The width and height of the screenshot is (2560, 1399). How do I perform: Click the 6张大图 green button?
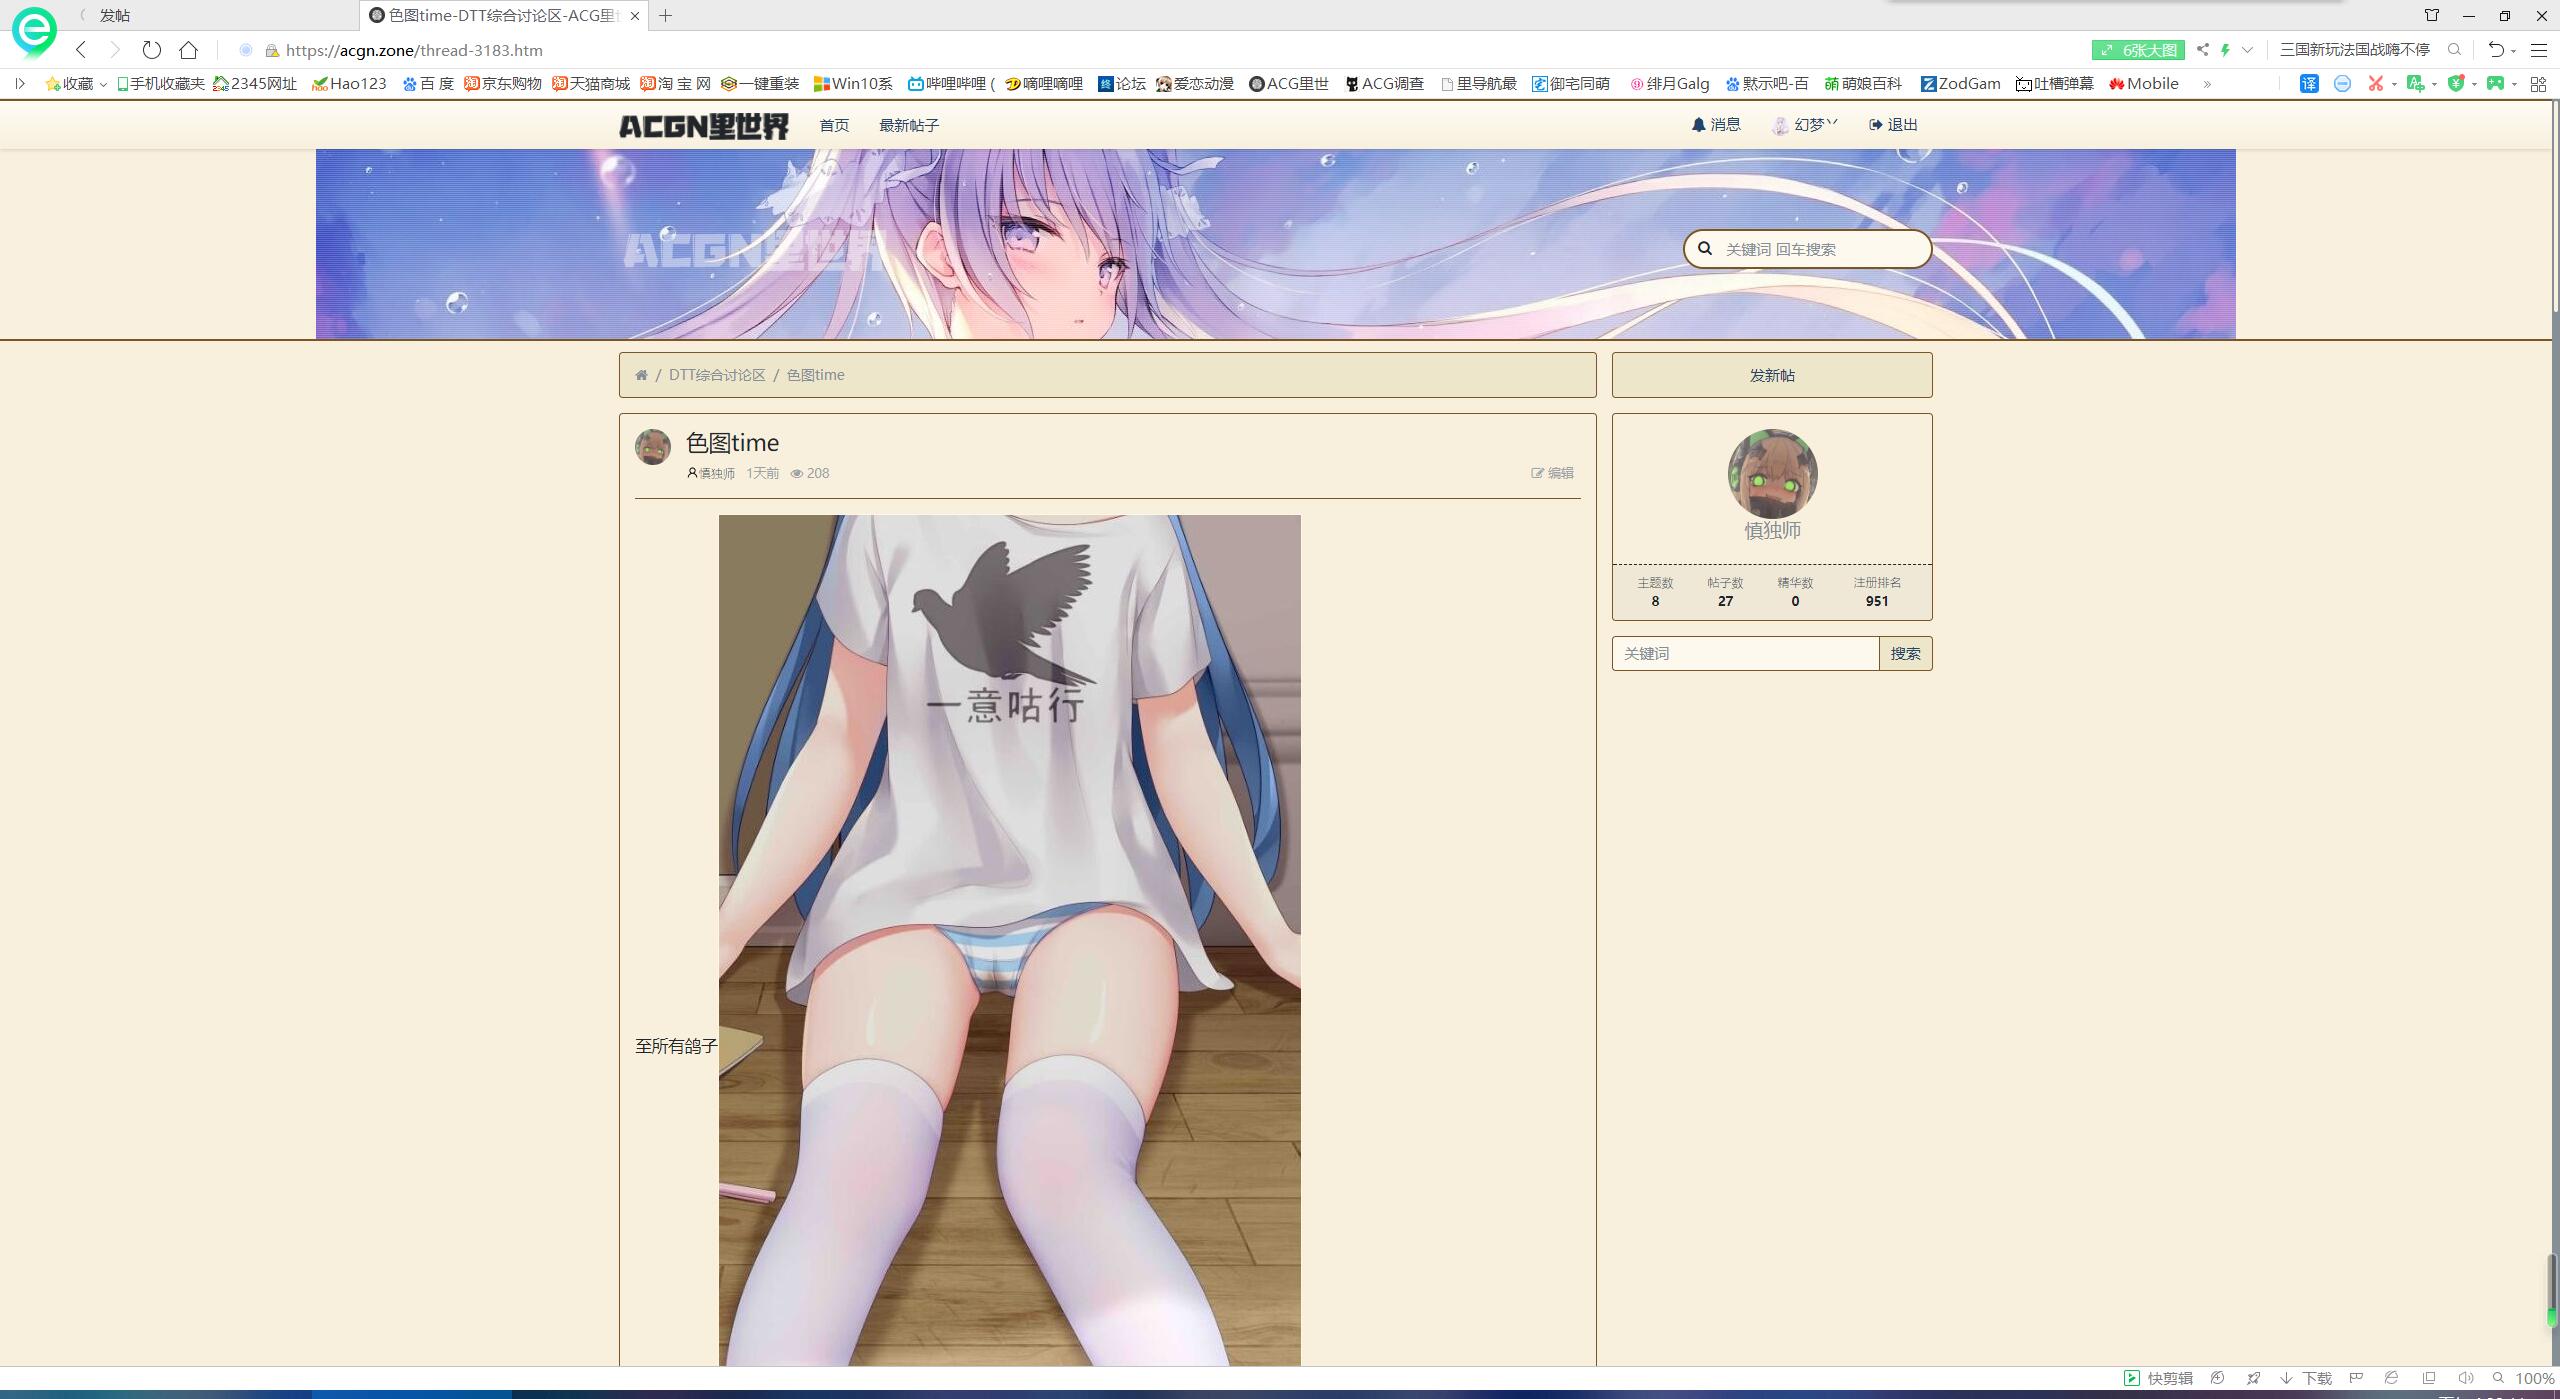(2138, 50)
